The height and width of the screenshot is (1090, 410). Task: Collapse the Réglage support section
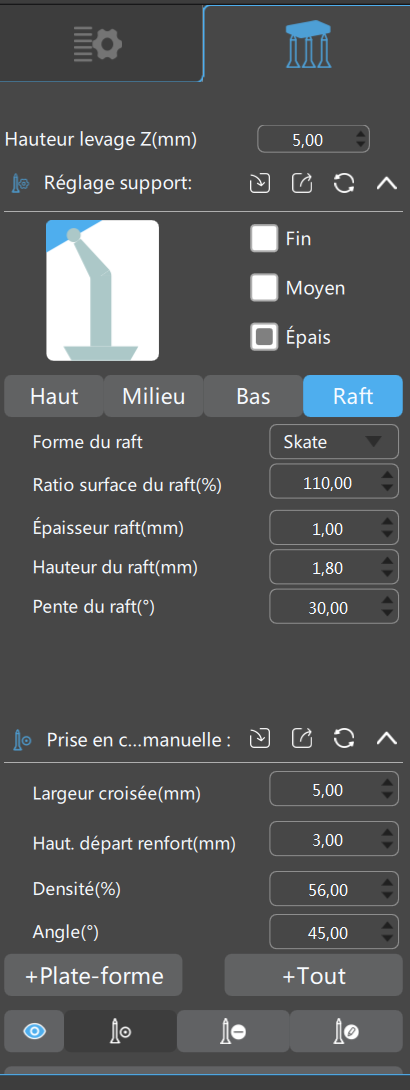(x=386, y=184)
